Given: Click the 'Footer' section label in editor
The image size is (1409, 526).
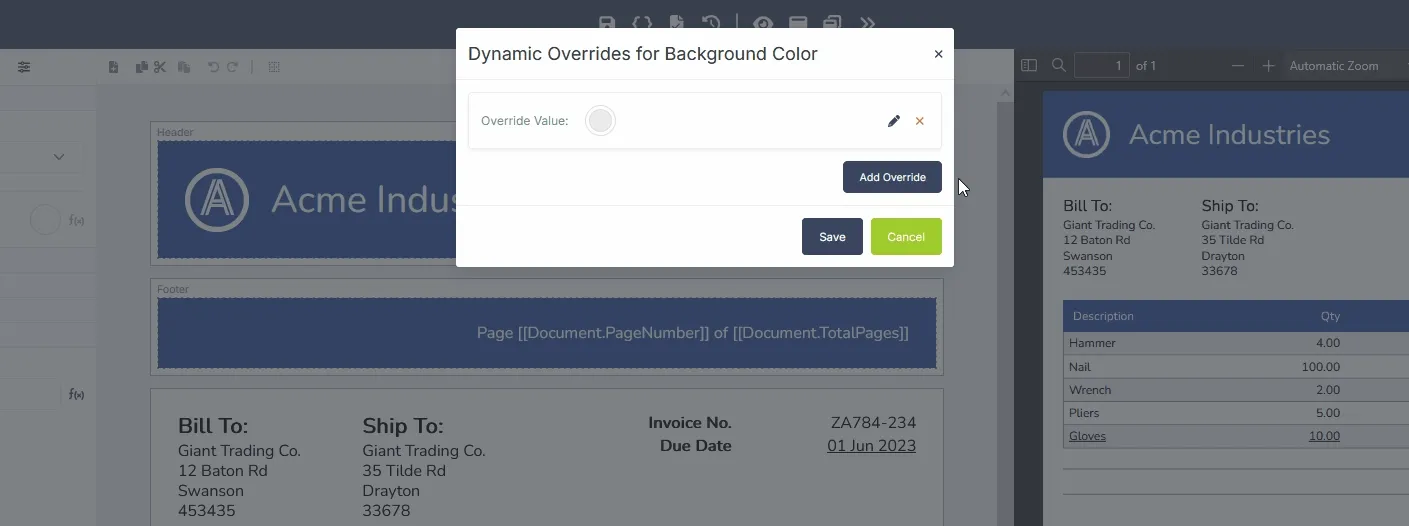Looking at the screenshot, I should [x=173, y=289].
